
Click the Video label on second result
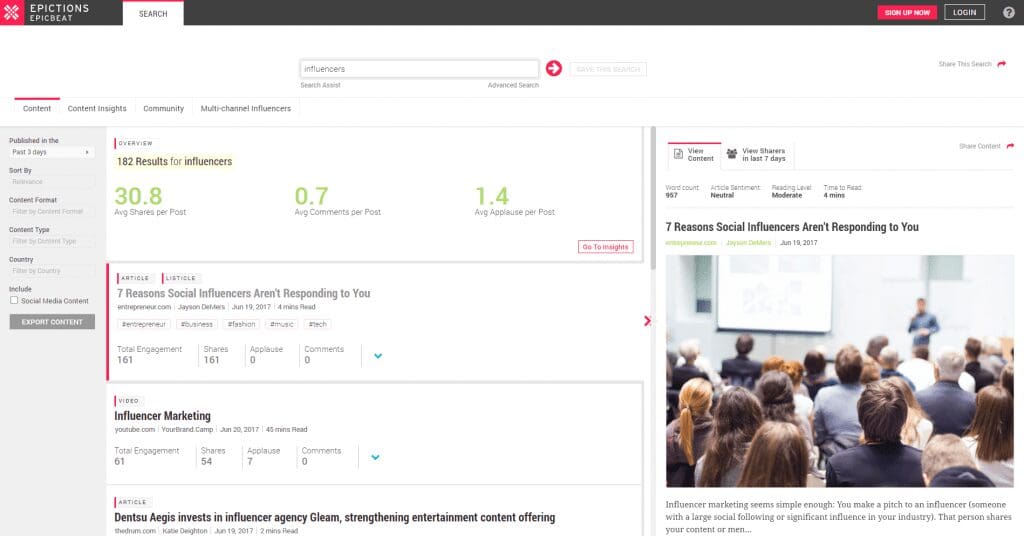point(129,401)
